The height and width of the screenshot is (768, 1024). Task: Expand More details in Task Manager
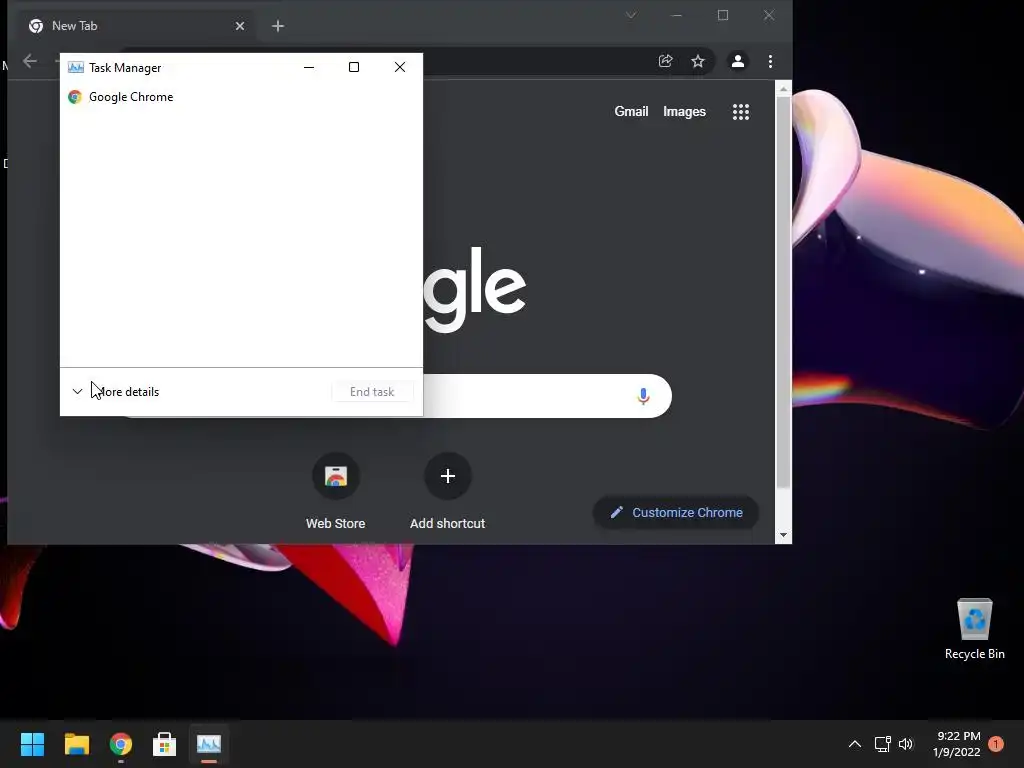116,392
